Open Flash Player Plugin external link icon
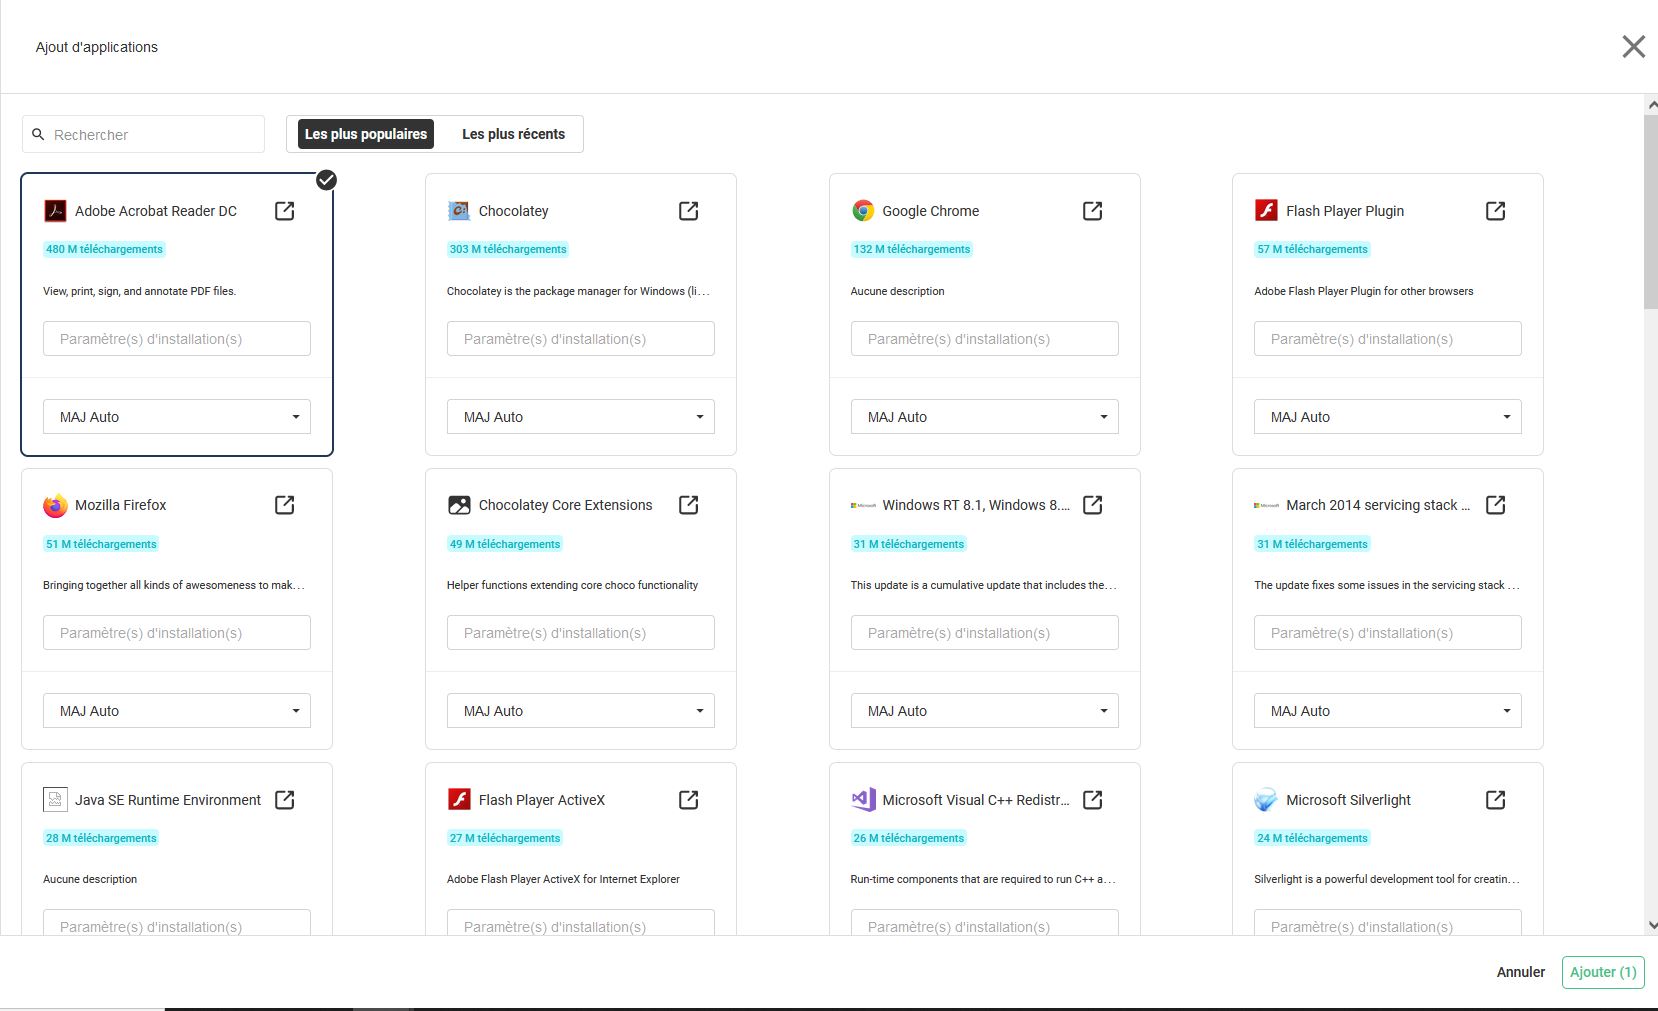Viewport: 1658px width, 1011px height. tap(1495, 211)
